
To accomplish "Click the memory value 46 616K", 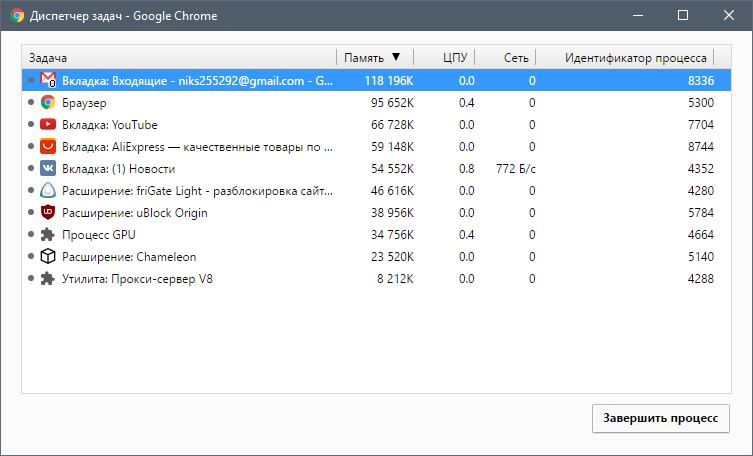I will tap(392, 191).
